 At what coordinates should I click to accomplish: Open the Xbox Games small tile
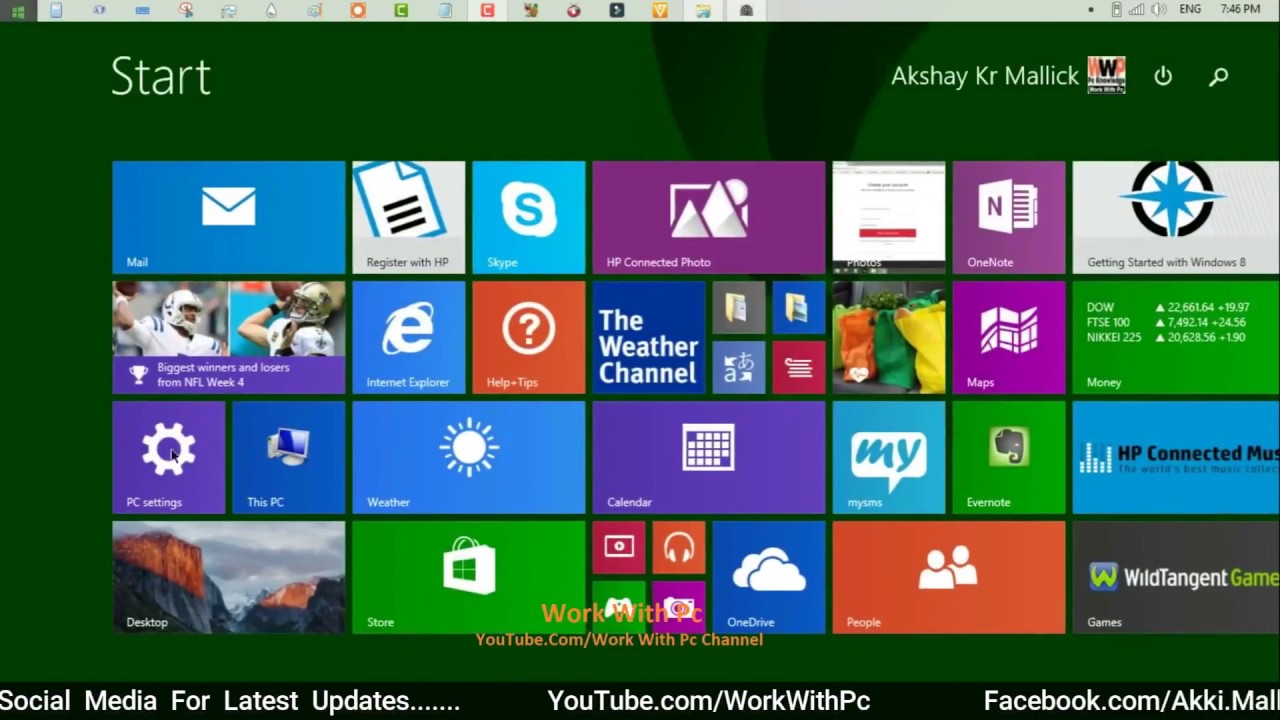click(x=618, y=607)
